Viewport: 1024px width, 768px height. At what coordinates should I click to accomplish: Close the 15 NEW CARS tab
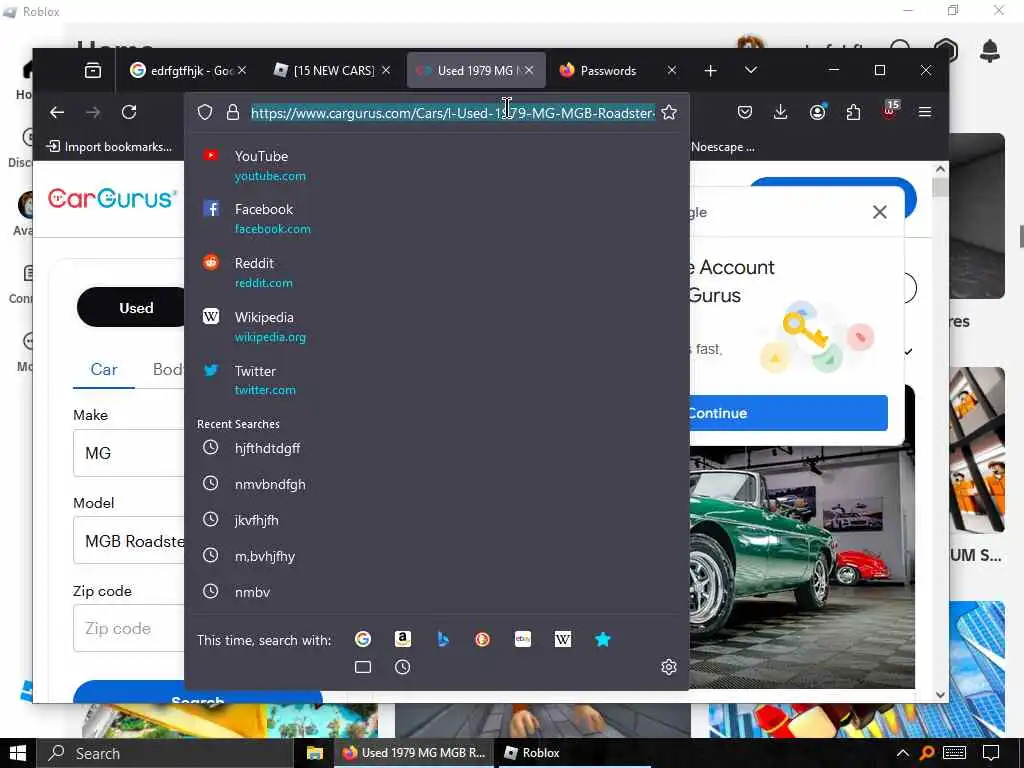(x=386, y=70)
